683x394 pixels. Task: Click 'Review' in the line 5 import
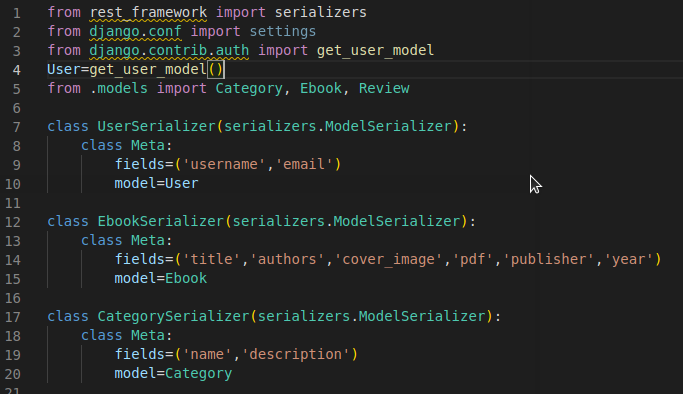click(384, 88)
